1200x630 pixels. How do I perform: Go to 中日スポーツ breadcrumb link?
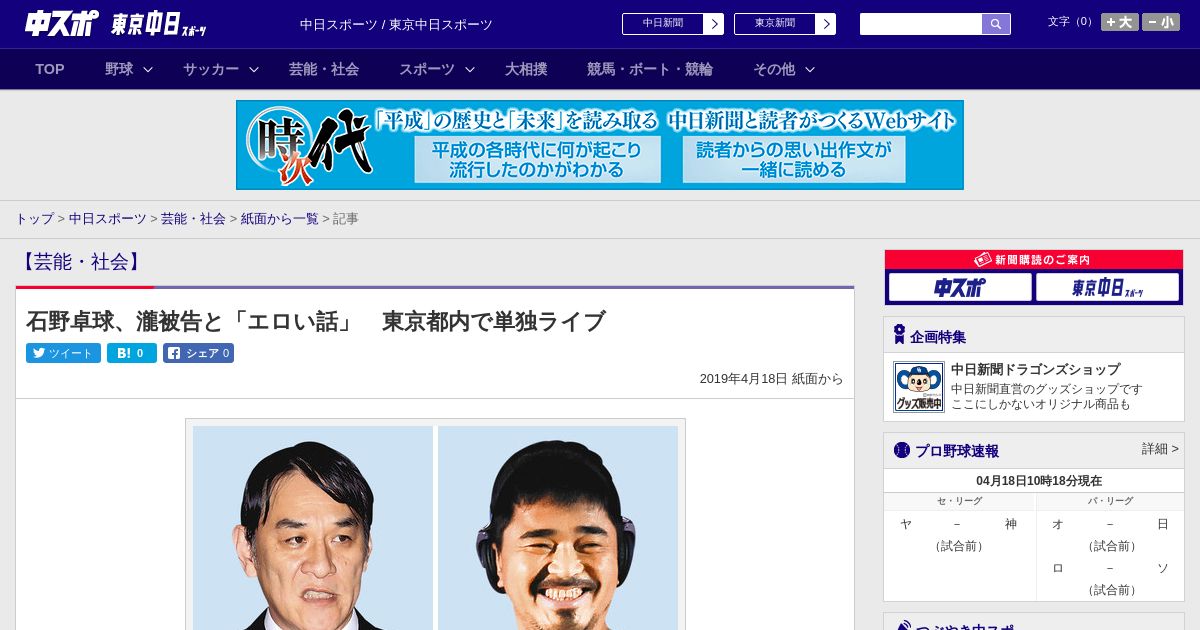pos(107,219)
